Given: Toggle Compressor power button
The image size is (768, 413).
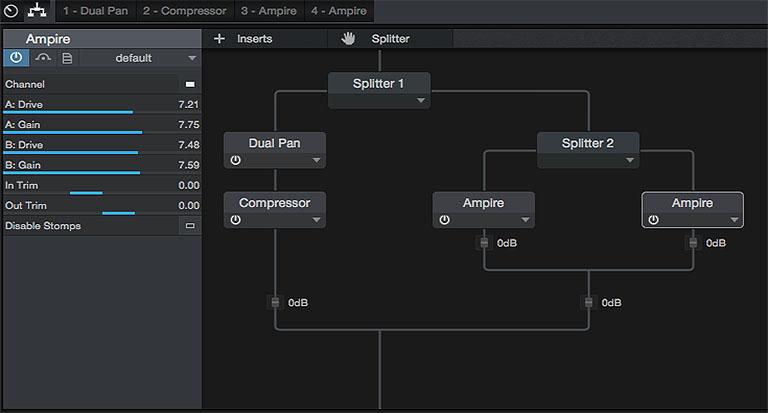Looking at the screenshot, I should coord(236,220).
